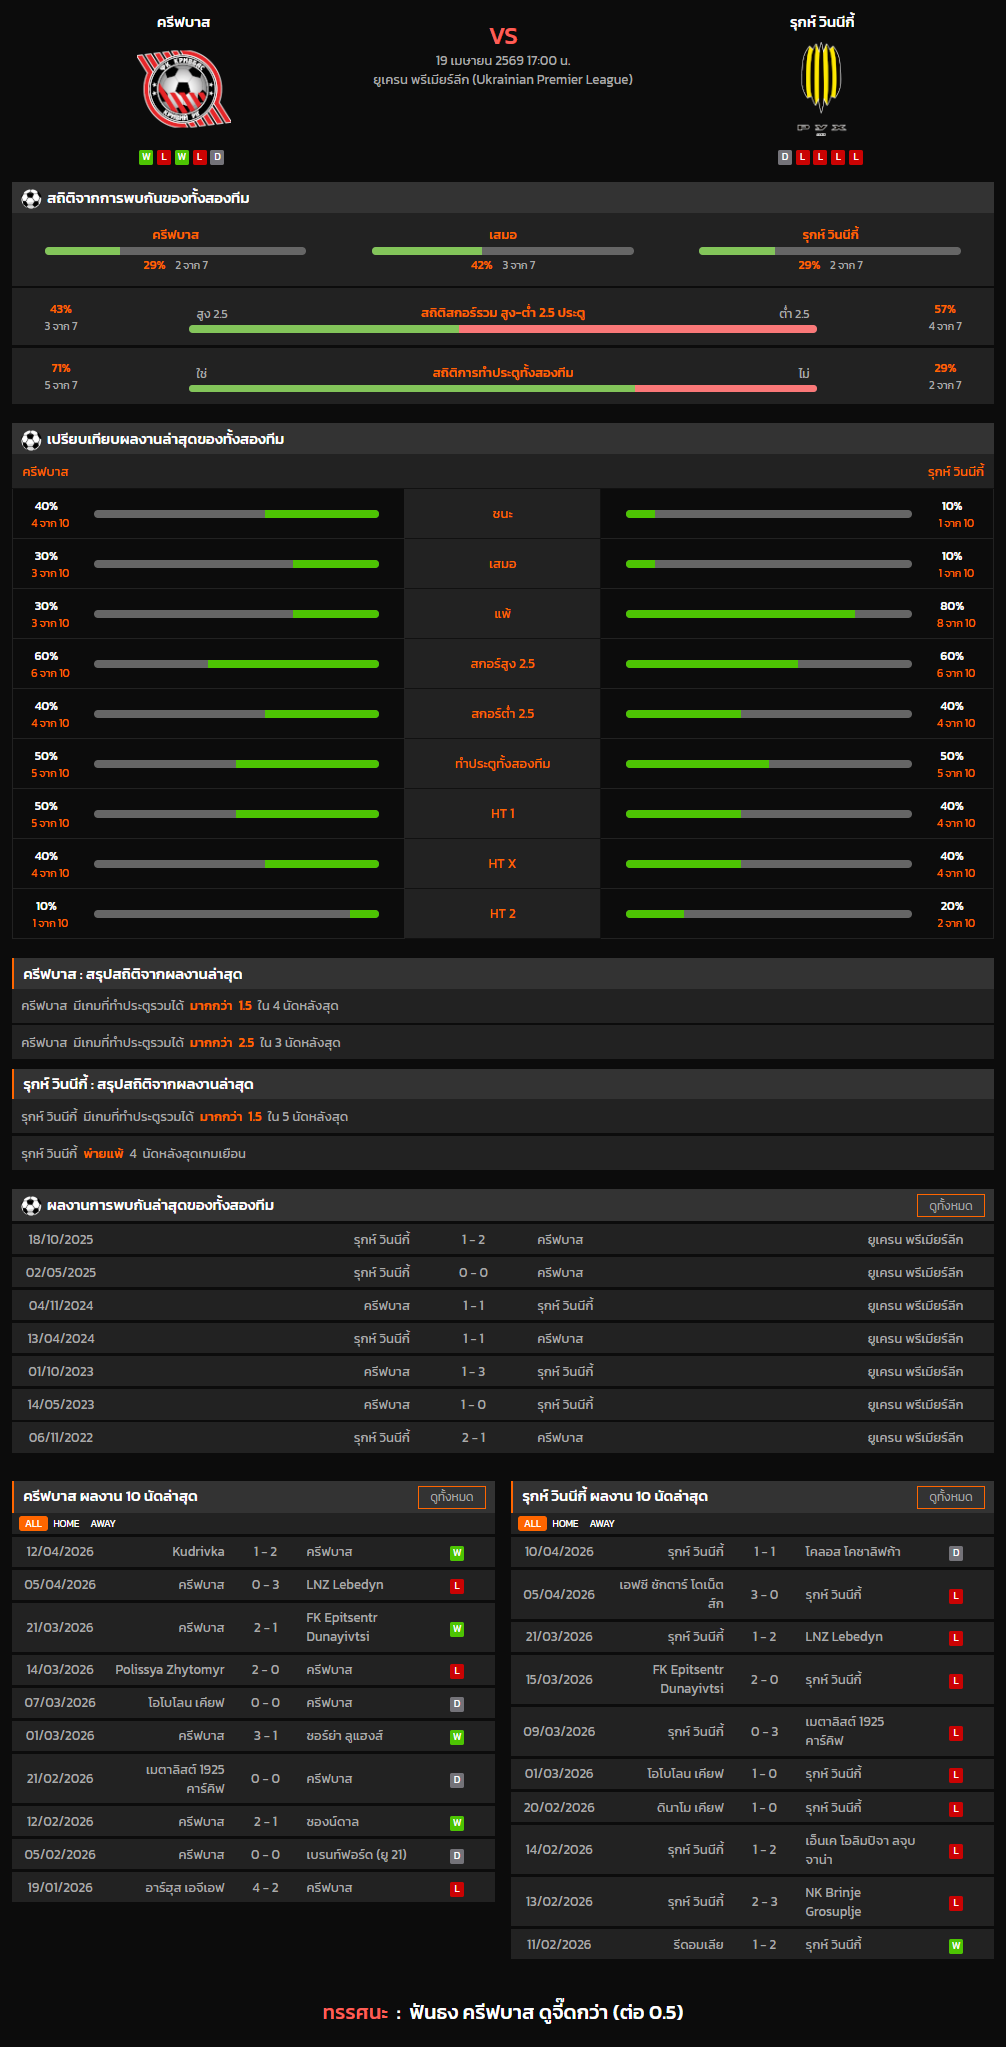Click the over-under 2.5 goals progress bar

pos(502,329)
